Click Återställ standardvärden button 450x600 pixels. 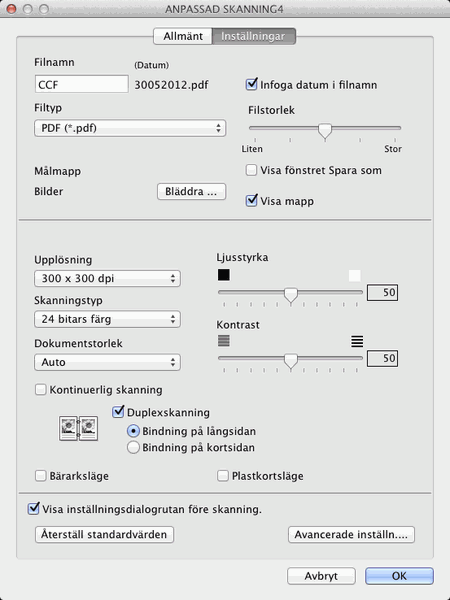click(104, 534)
